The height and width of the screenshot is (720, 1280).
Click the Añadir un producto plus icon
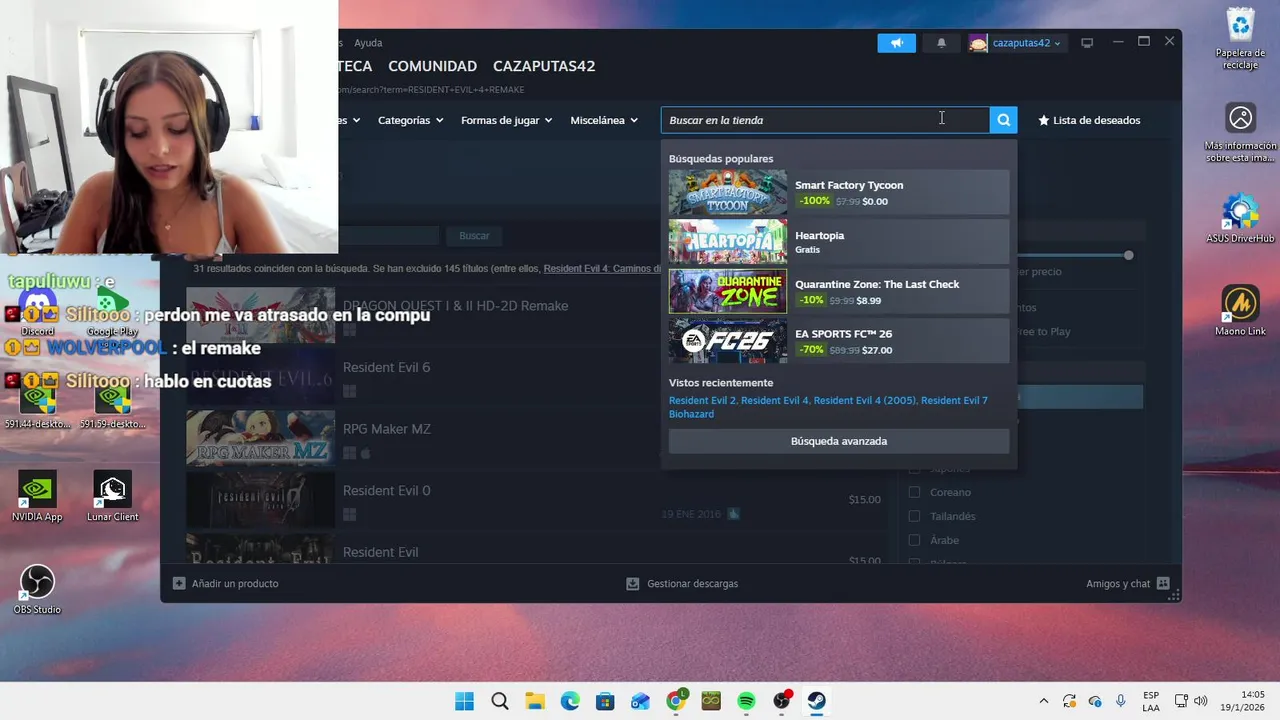click(x=179, y=583)
